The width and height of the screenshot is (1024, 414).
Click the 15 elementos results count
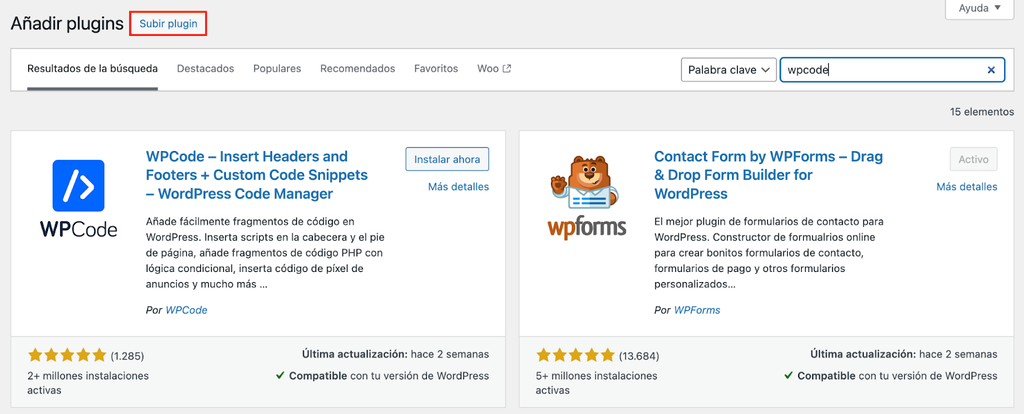coord(982,112)
